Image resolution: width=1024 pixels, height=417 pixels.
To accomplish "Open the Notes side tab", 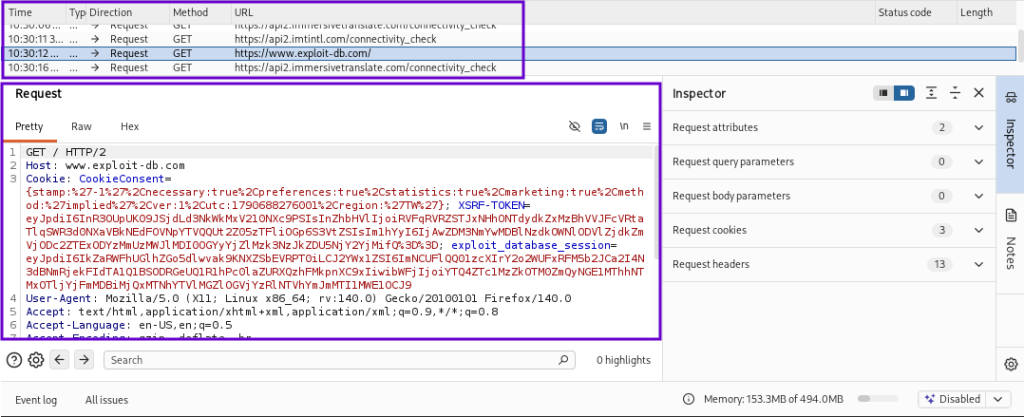I will point(1010,240).
